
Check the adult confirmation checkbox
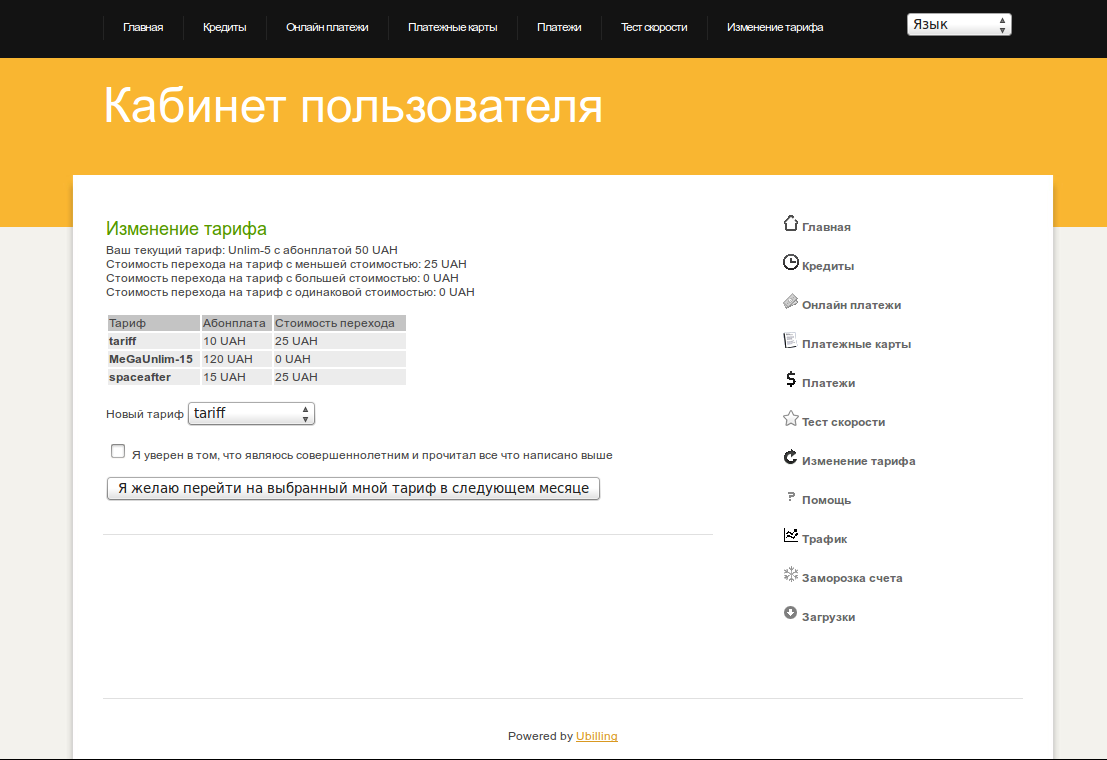pyautogui.click(x=118, y=452)
